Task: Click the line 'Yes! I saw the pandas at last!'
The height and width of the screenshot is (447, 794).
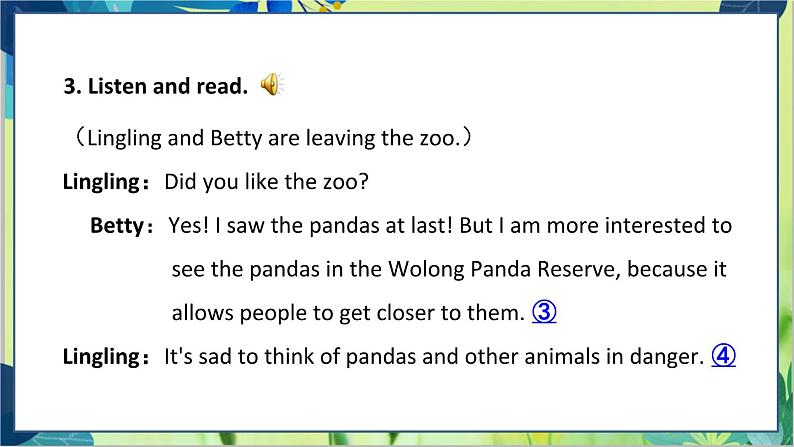Action: (x=310, y=226)
